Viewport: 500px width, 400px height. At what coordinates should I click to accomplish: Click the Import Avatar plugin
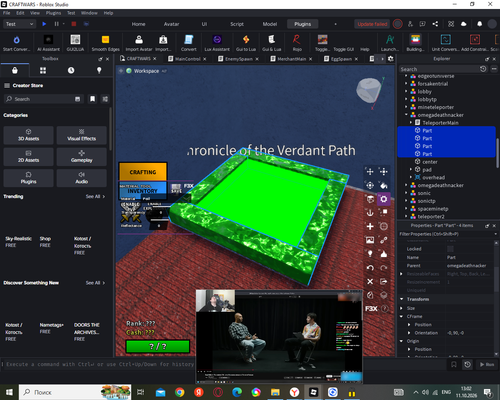click(139, 43)
